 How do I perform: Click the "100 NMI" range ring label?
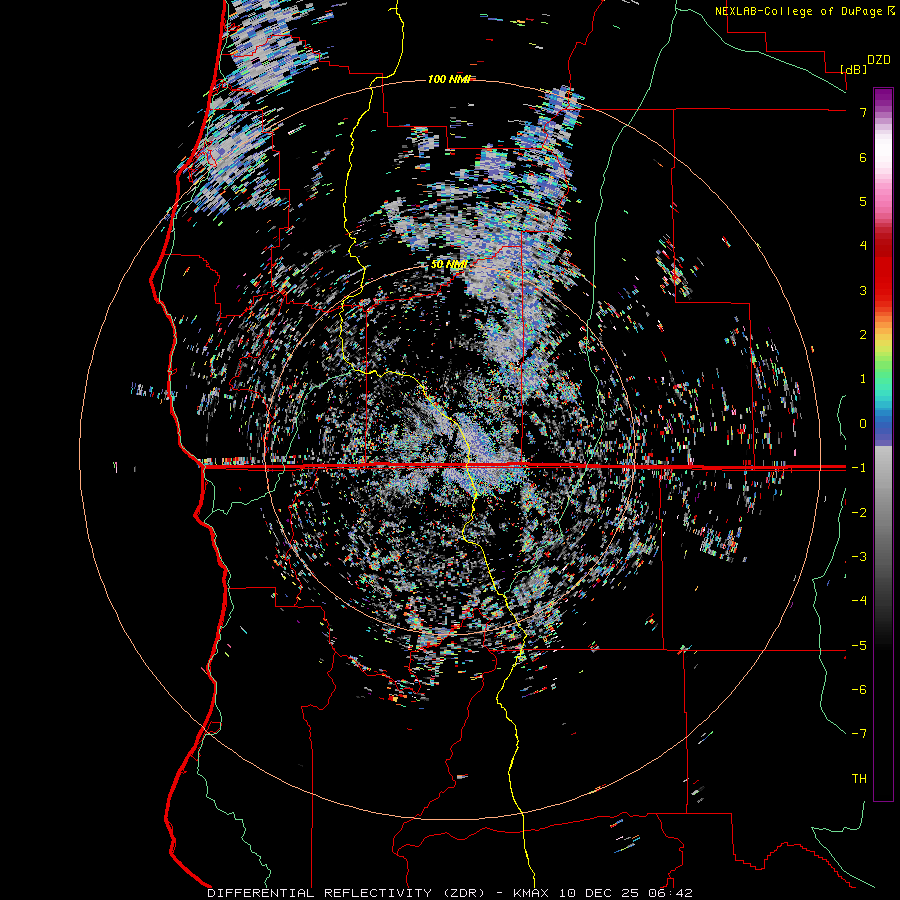pyautogui.click(x=449, y=79)
